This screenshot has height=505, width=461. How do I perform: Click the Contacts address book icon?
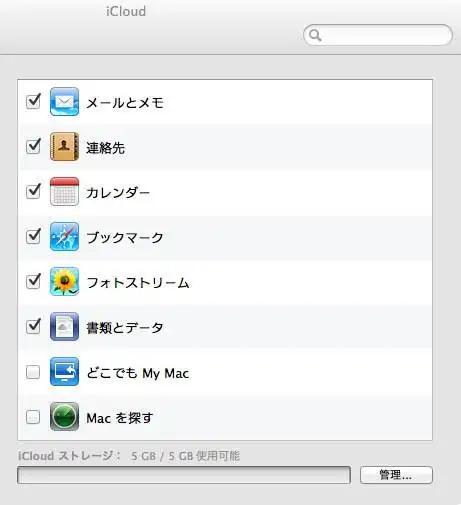[x=64, y=146]
